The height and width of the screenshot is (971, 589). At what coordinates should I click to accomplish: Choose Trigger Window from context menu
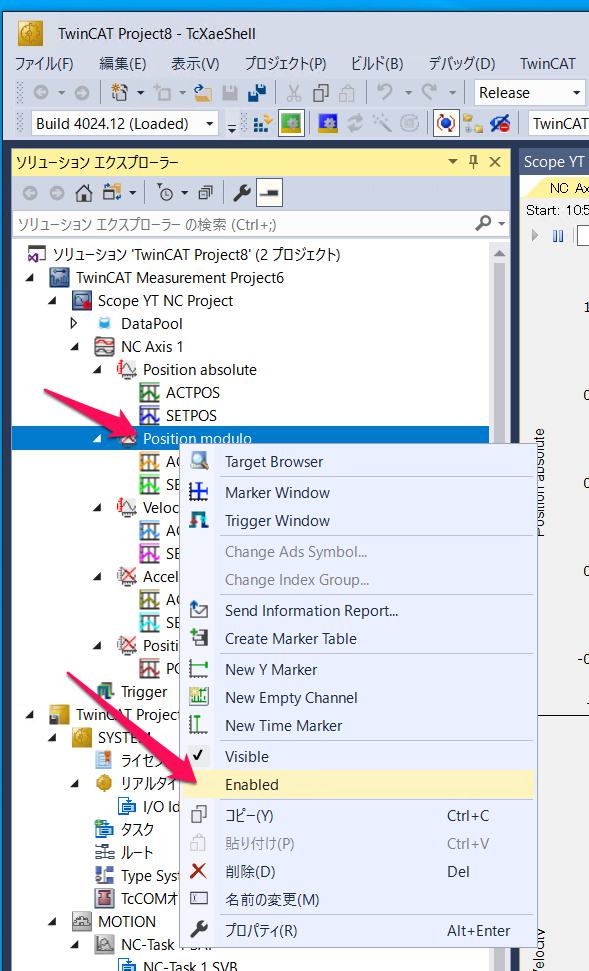click(x=359, y=521)
